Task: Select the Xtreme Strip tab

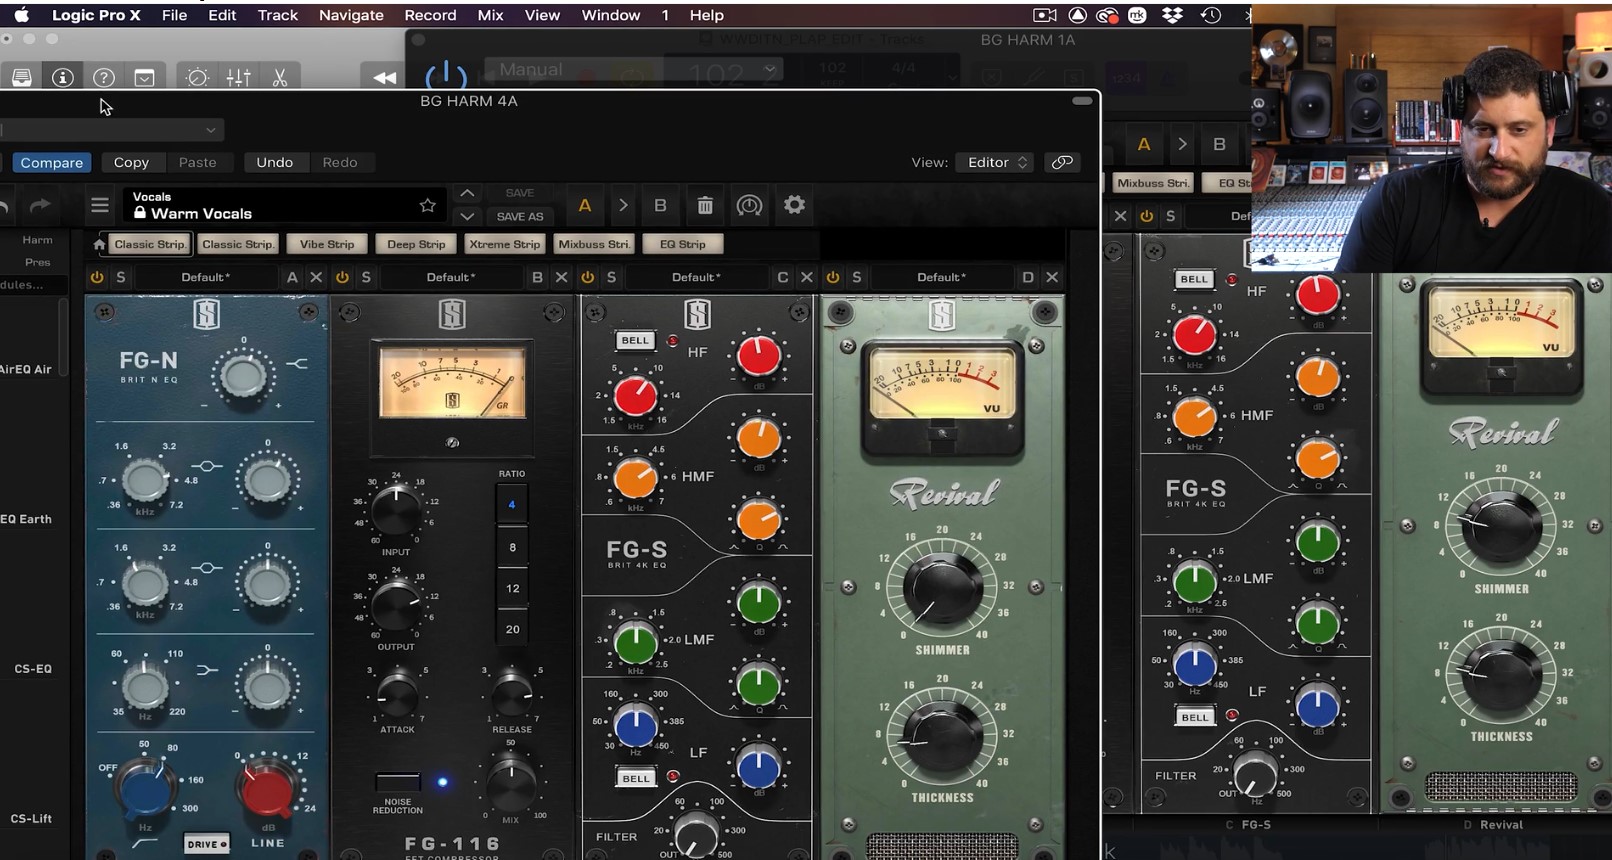Action: (505, 244)
